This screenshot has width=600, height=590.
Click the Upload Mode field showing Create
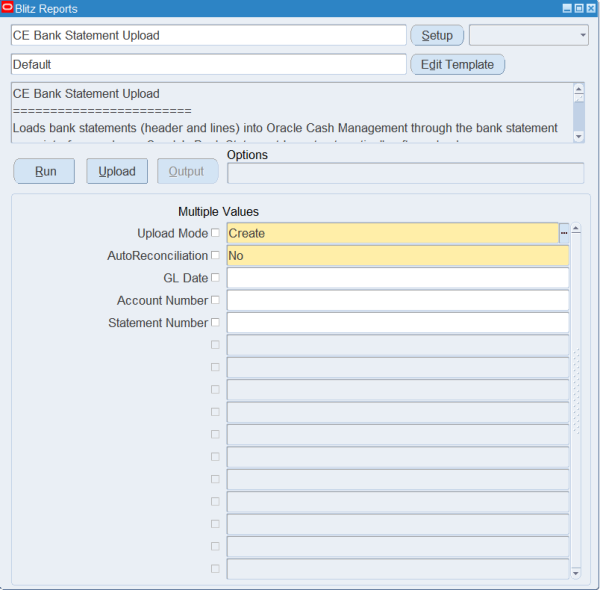pyautogui.click(x=393, y=233)
